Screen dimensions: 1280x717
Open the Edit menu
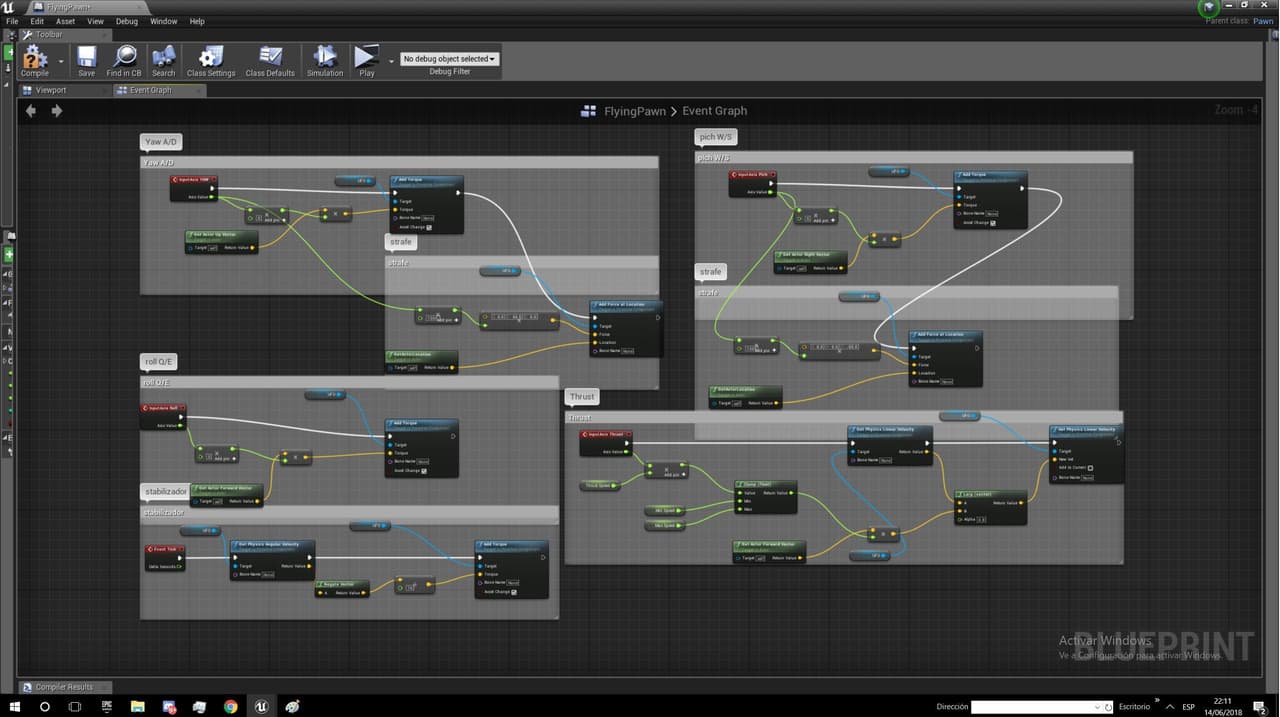[37, 21]
